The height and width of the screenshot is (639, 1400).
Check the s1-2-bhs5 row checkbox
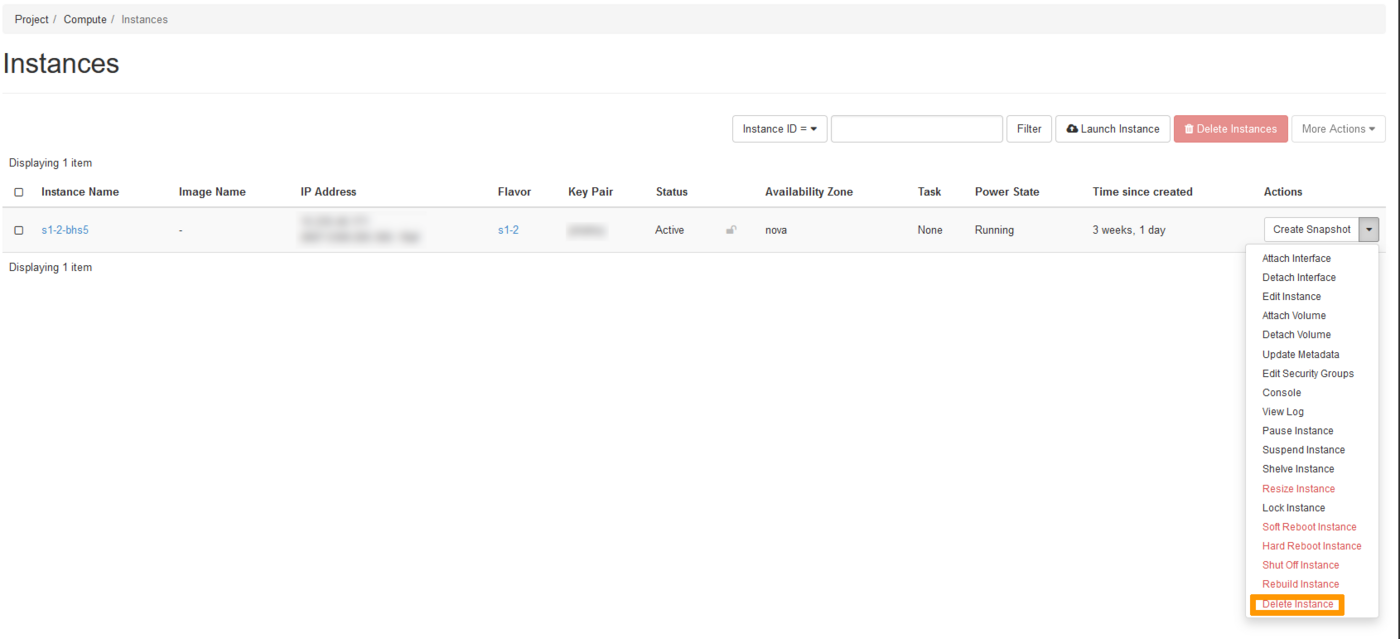click(x=19, y=230)
